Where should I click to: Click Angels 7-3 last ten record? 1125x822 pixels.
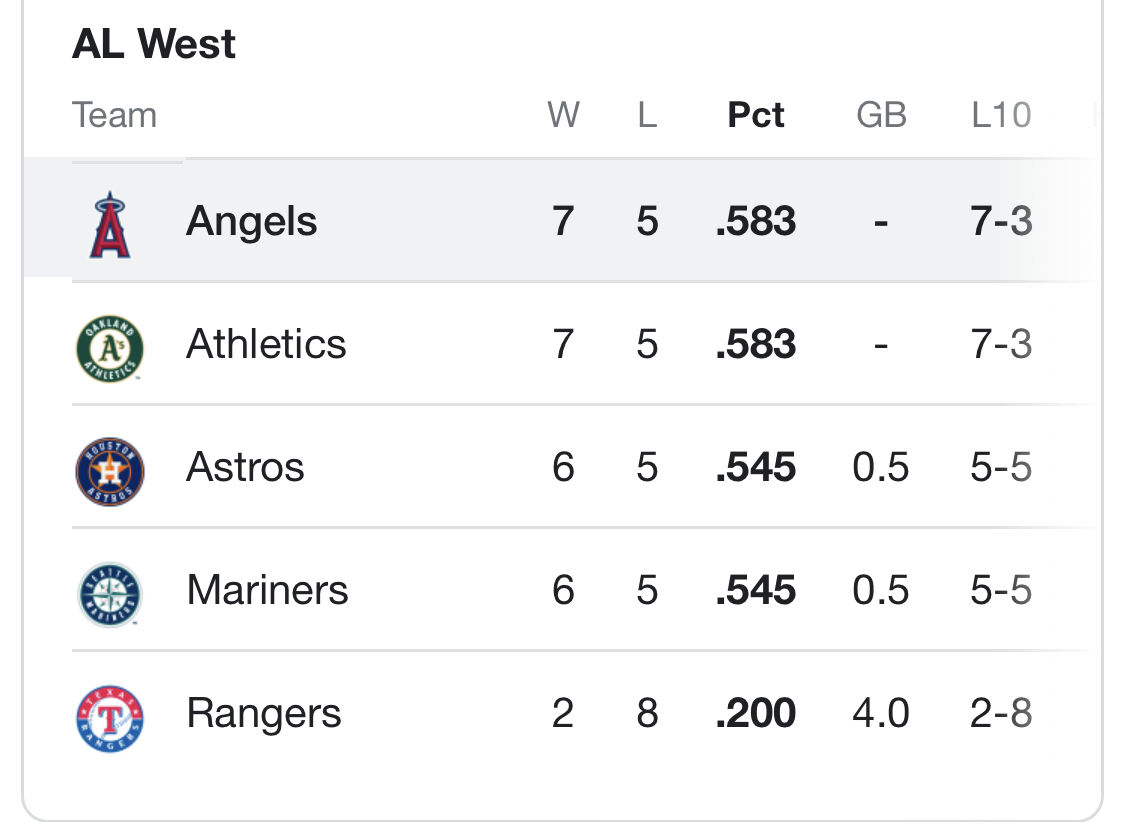(1001, 220)
